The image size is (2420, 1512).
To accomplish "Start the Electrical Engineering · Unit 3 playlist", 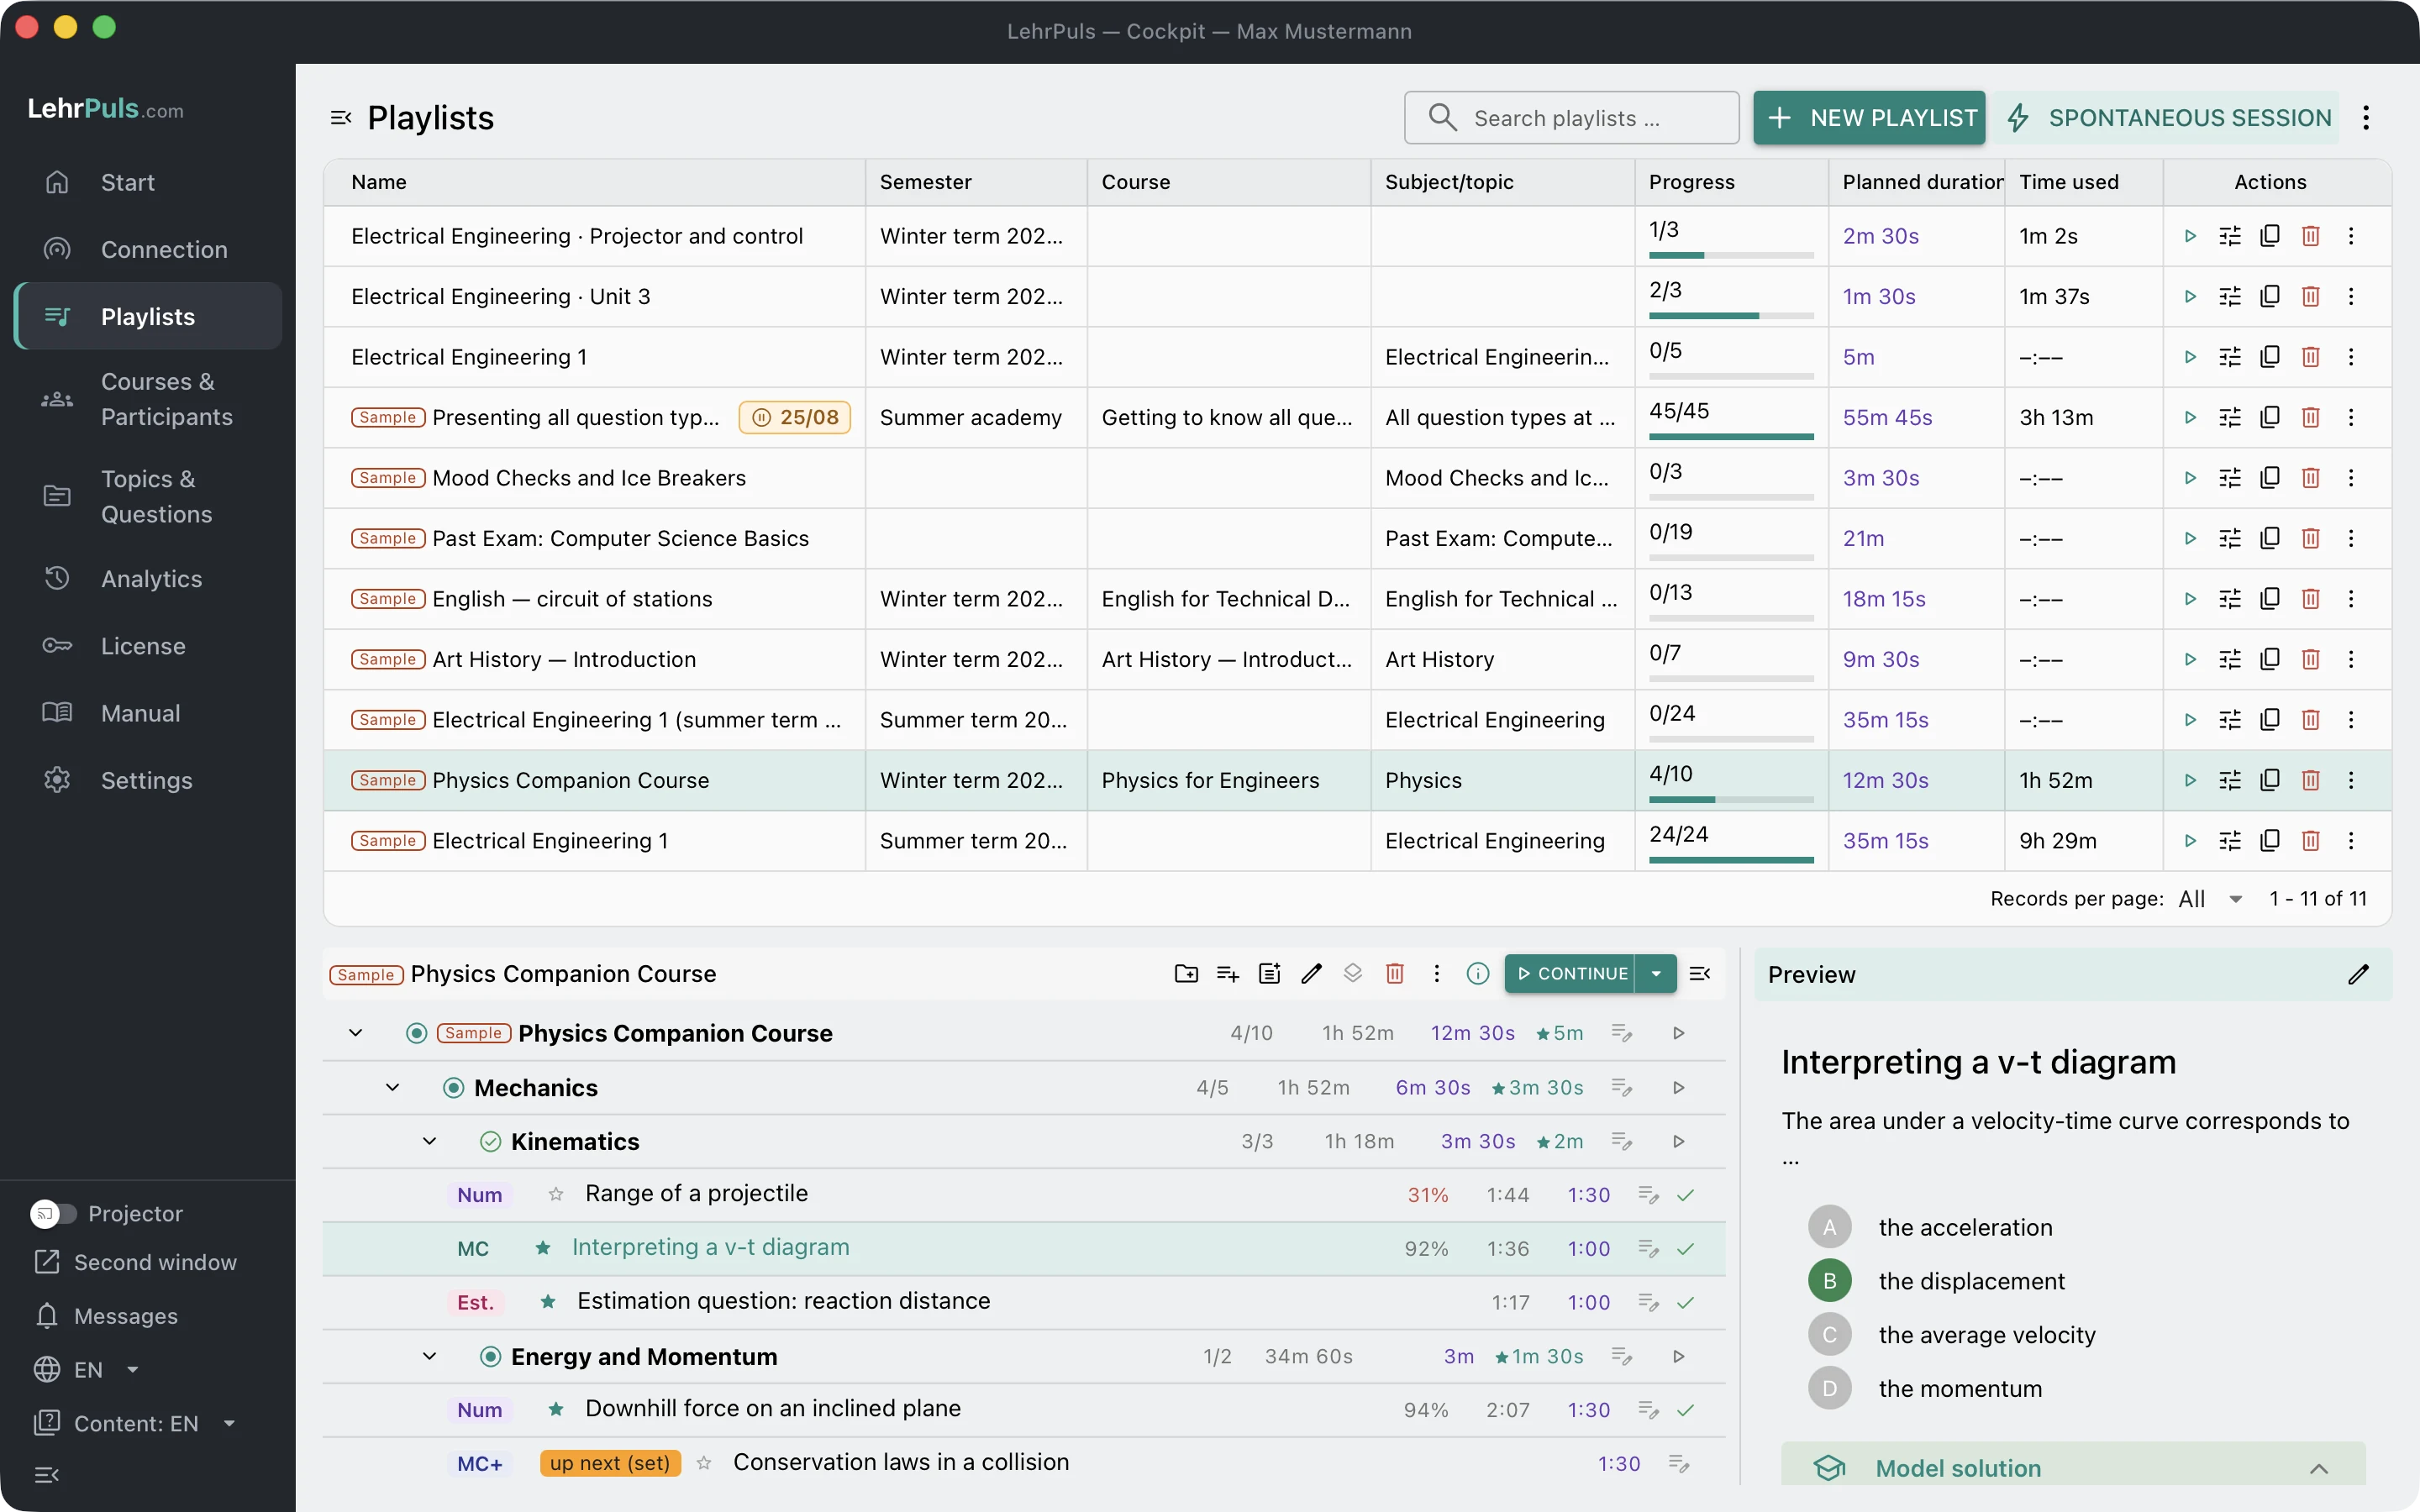I will [2190, 296].
